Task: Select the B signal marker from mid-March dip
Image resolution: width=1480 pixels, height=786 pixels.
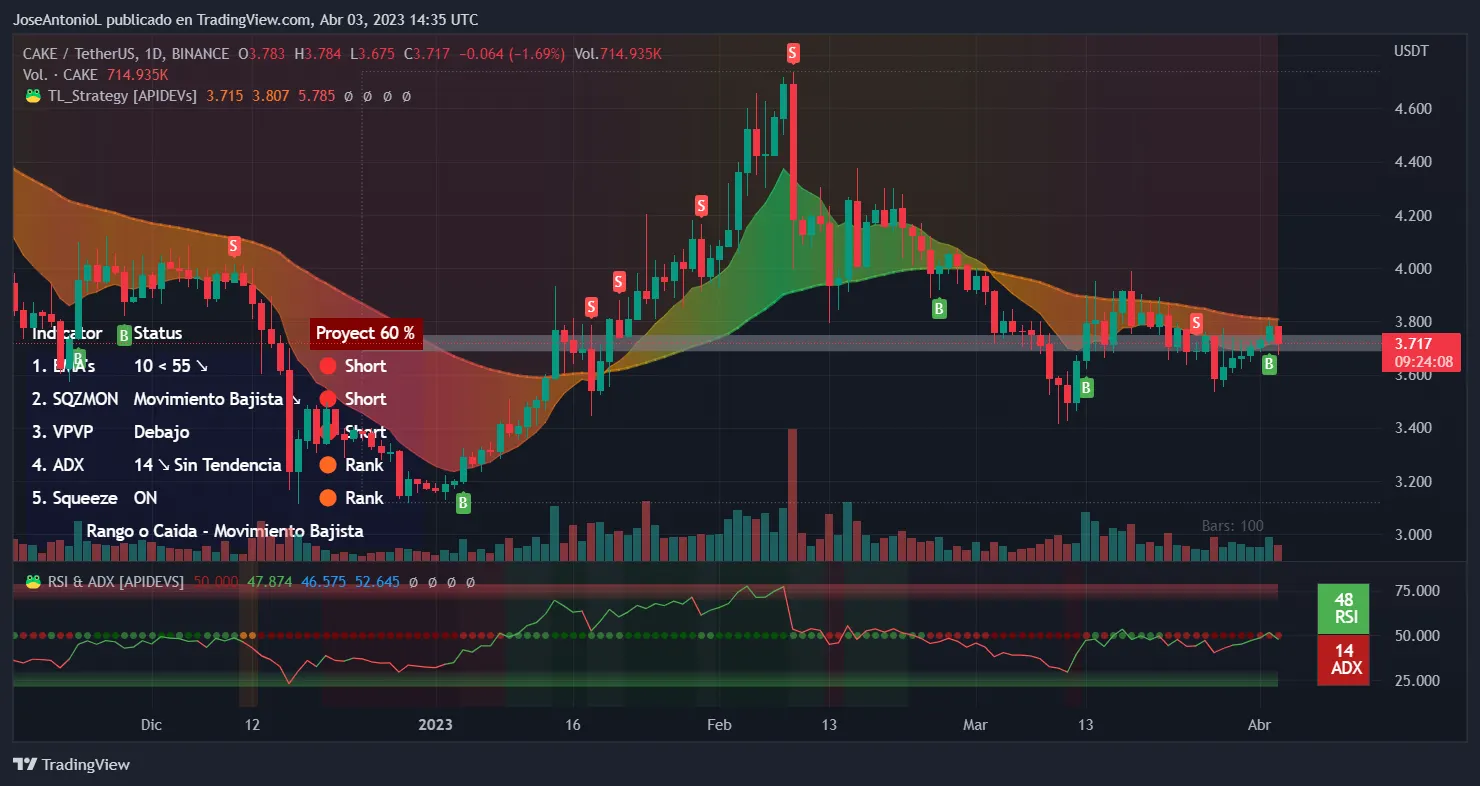Action: (x=1084, y=387)
